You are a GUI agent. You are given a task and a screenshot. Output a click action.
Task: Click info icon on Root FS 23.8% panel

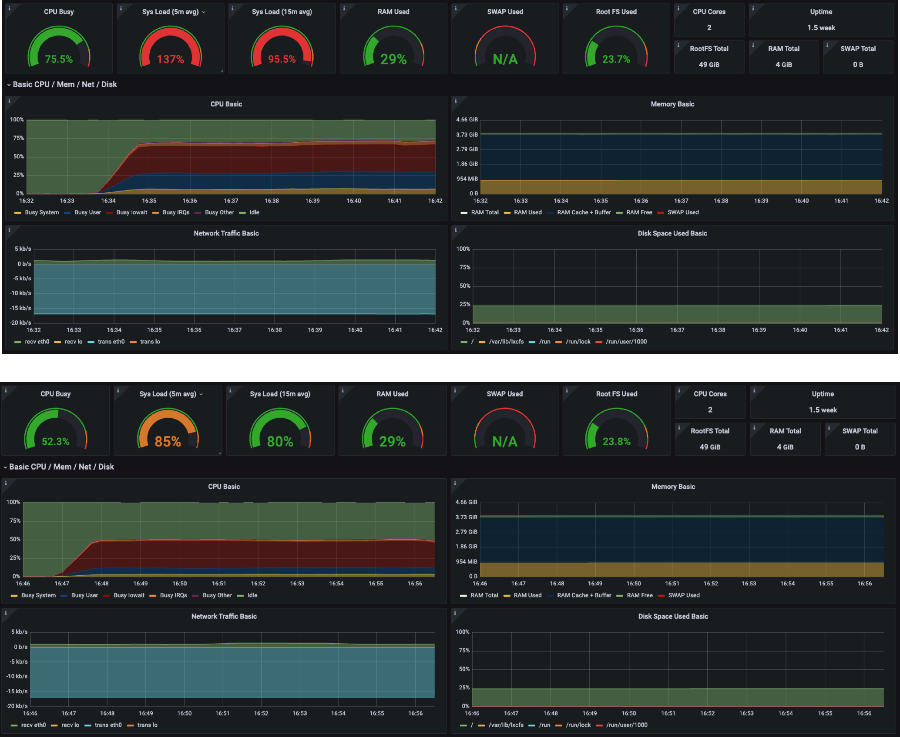pyautogui.click(x=567, y=390)
